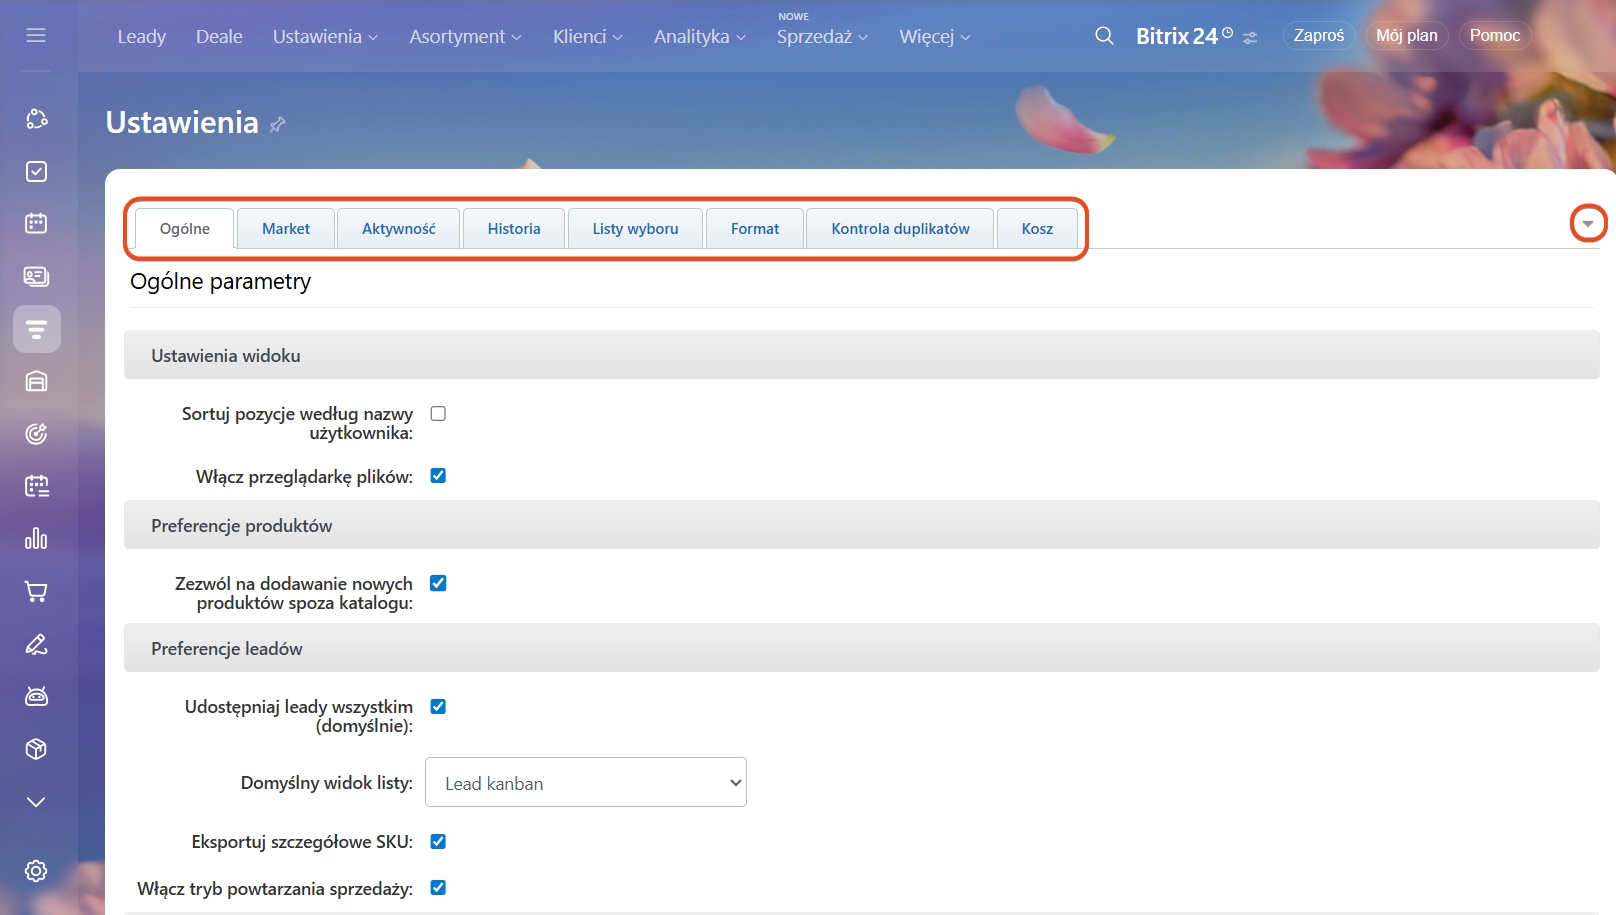Open Domyślny widok listy dropdown
The image size is (1616, 915).
click(x=586, y=783)
